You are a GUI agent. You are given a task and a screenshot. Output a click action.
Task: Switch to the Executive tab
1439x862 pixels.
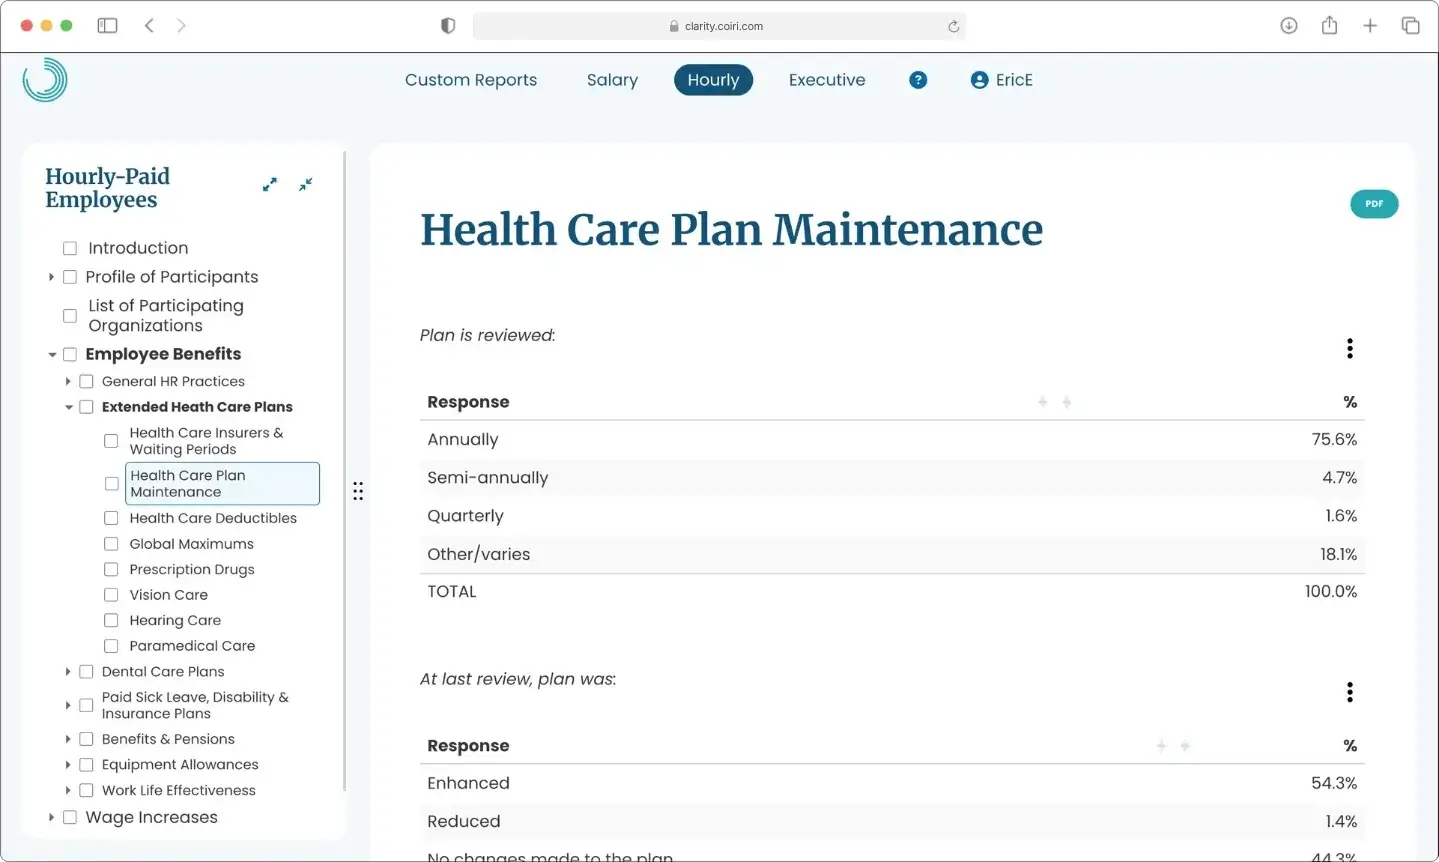(826, 79)
